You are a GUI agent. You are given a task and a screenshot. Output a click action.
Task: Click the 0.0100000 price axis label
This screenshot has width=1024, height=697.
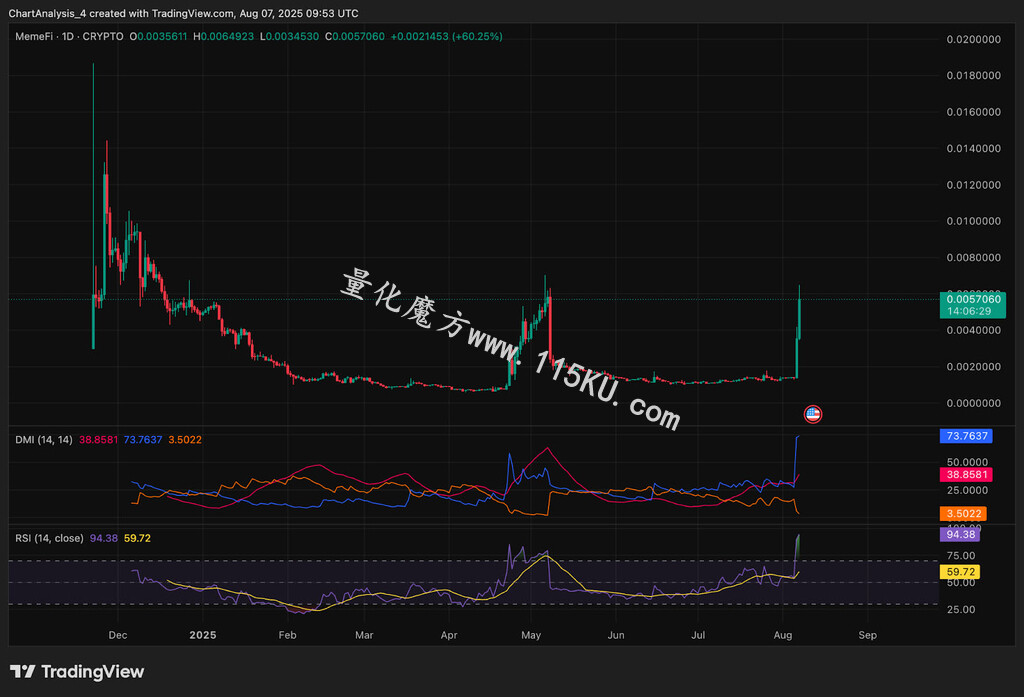pyautogui.click(x=974, y=221)
